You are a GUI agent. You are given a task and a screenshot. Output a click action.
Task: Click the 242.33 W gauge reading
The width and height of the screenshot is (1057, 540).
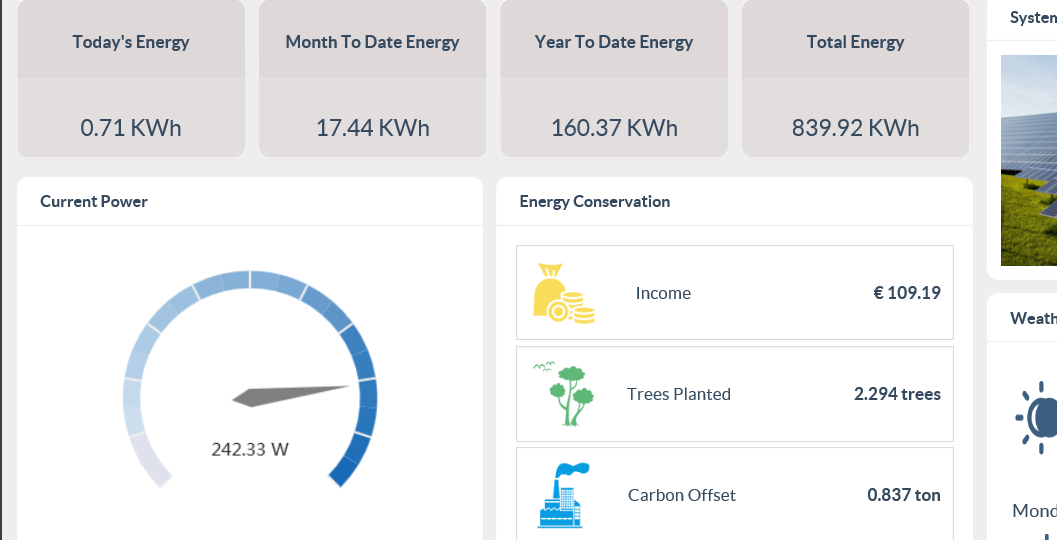[x=250, y=449]
